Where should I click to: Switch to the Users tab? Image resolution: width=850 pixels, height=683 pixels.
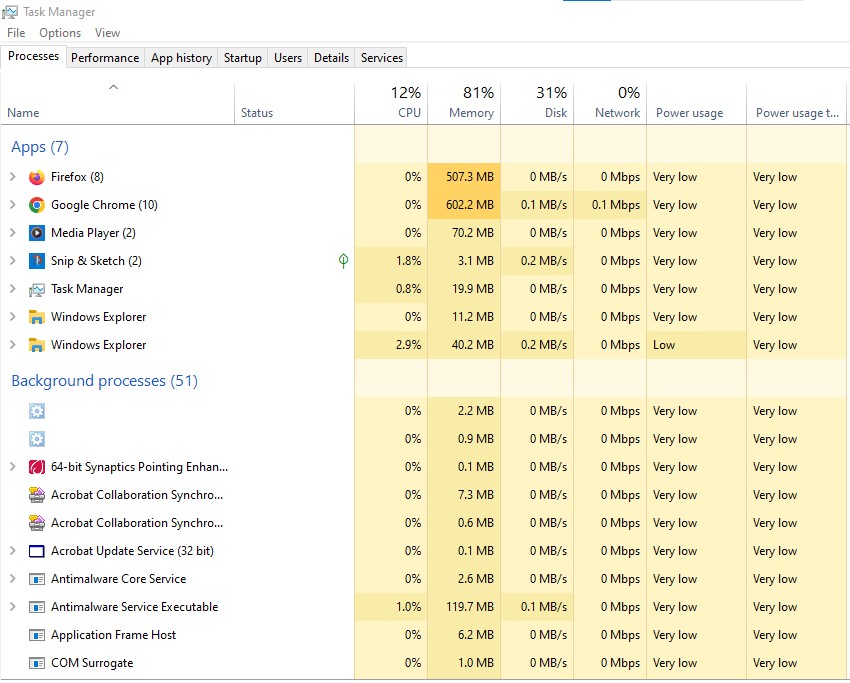288,58
